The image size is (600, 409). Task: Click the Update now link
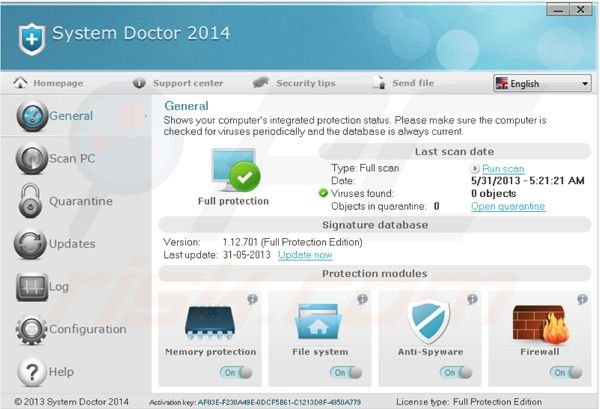[x=305, y=255]
